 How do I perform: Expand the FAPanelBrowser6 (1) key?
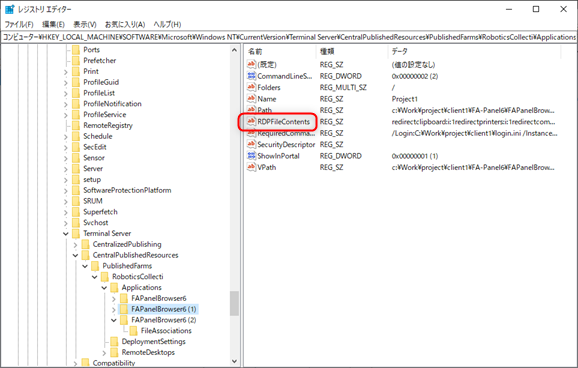[114, 309]
